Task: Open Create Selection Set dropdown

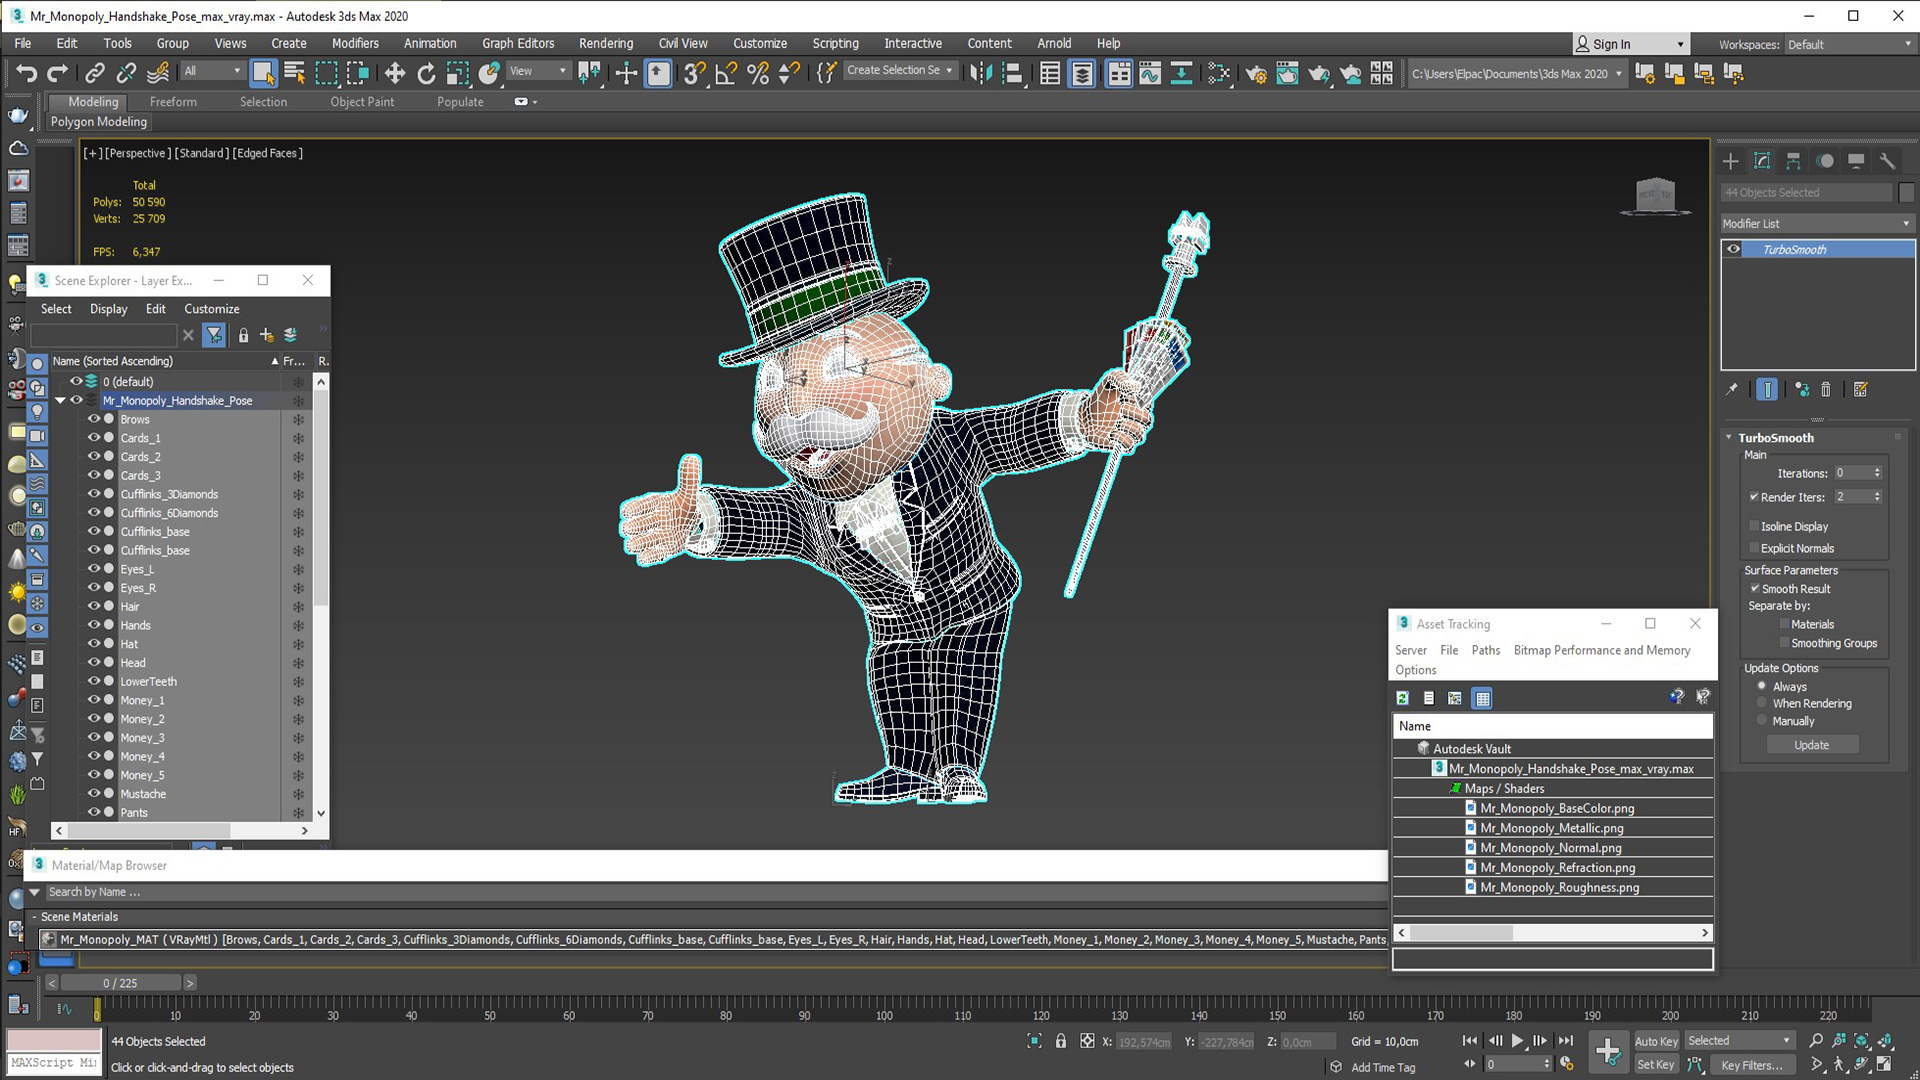Action: coord(899,70)
